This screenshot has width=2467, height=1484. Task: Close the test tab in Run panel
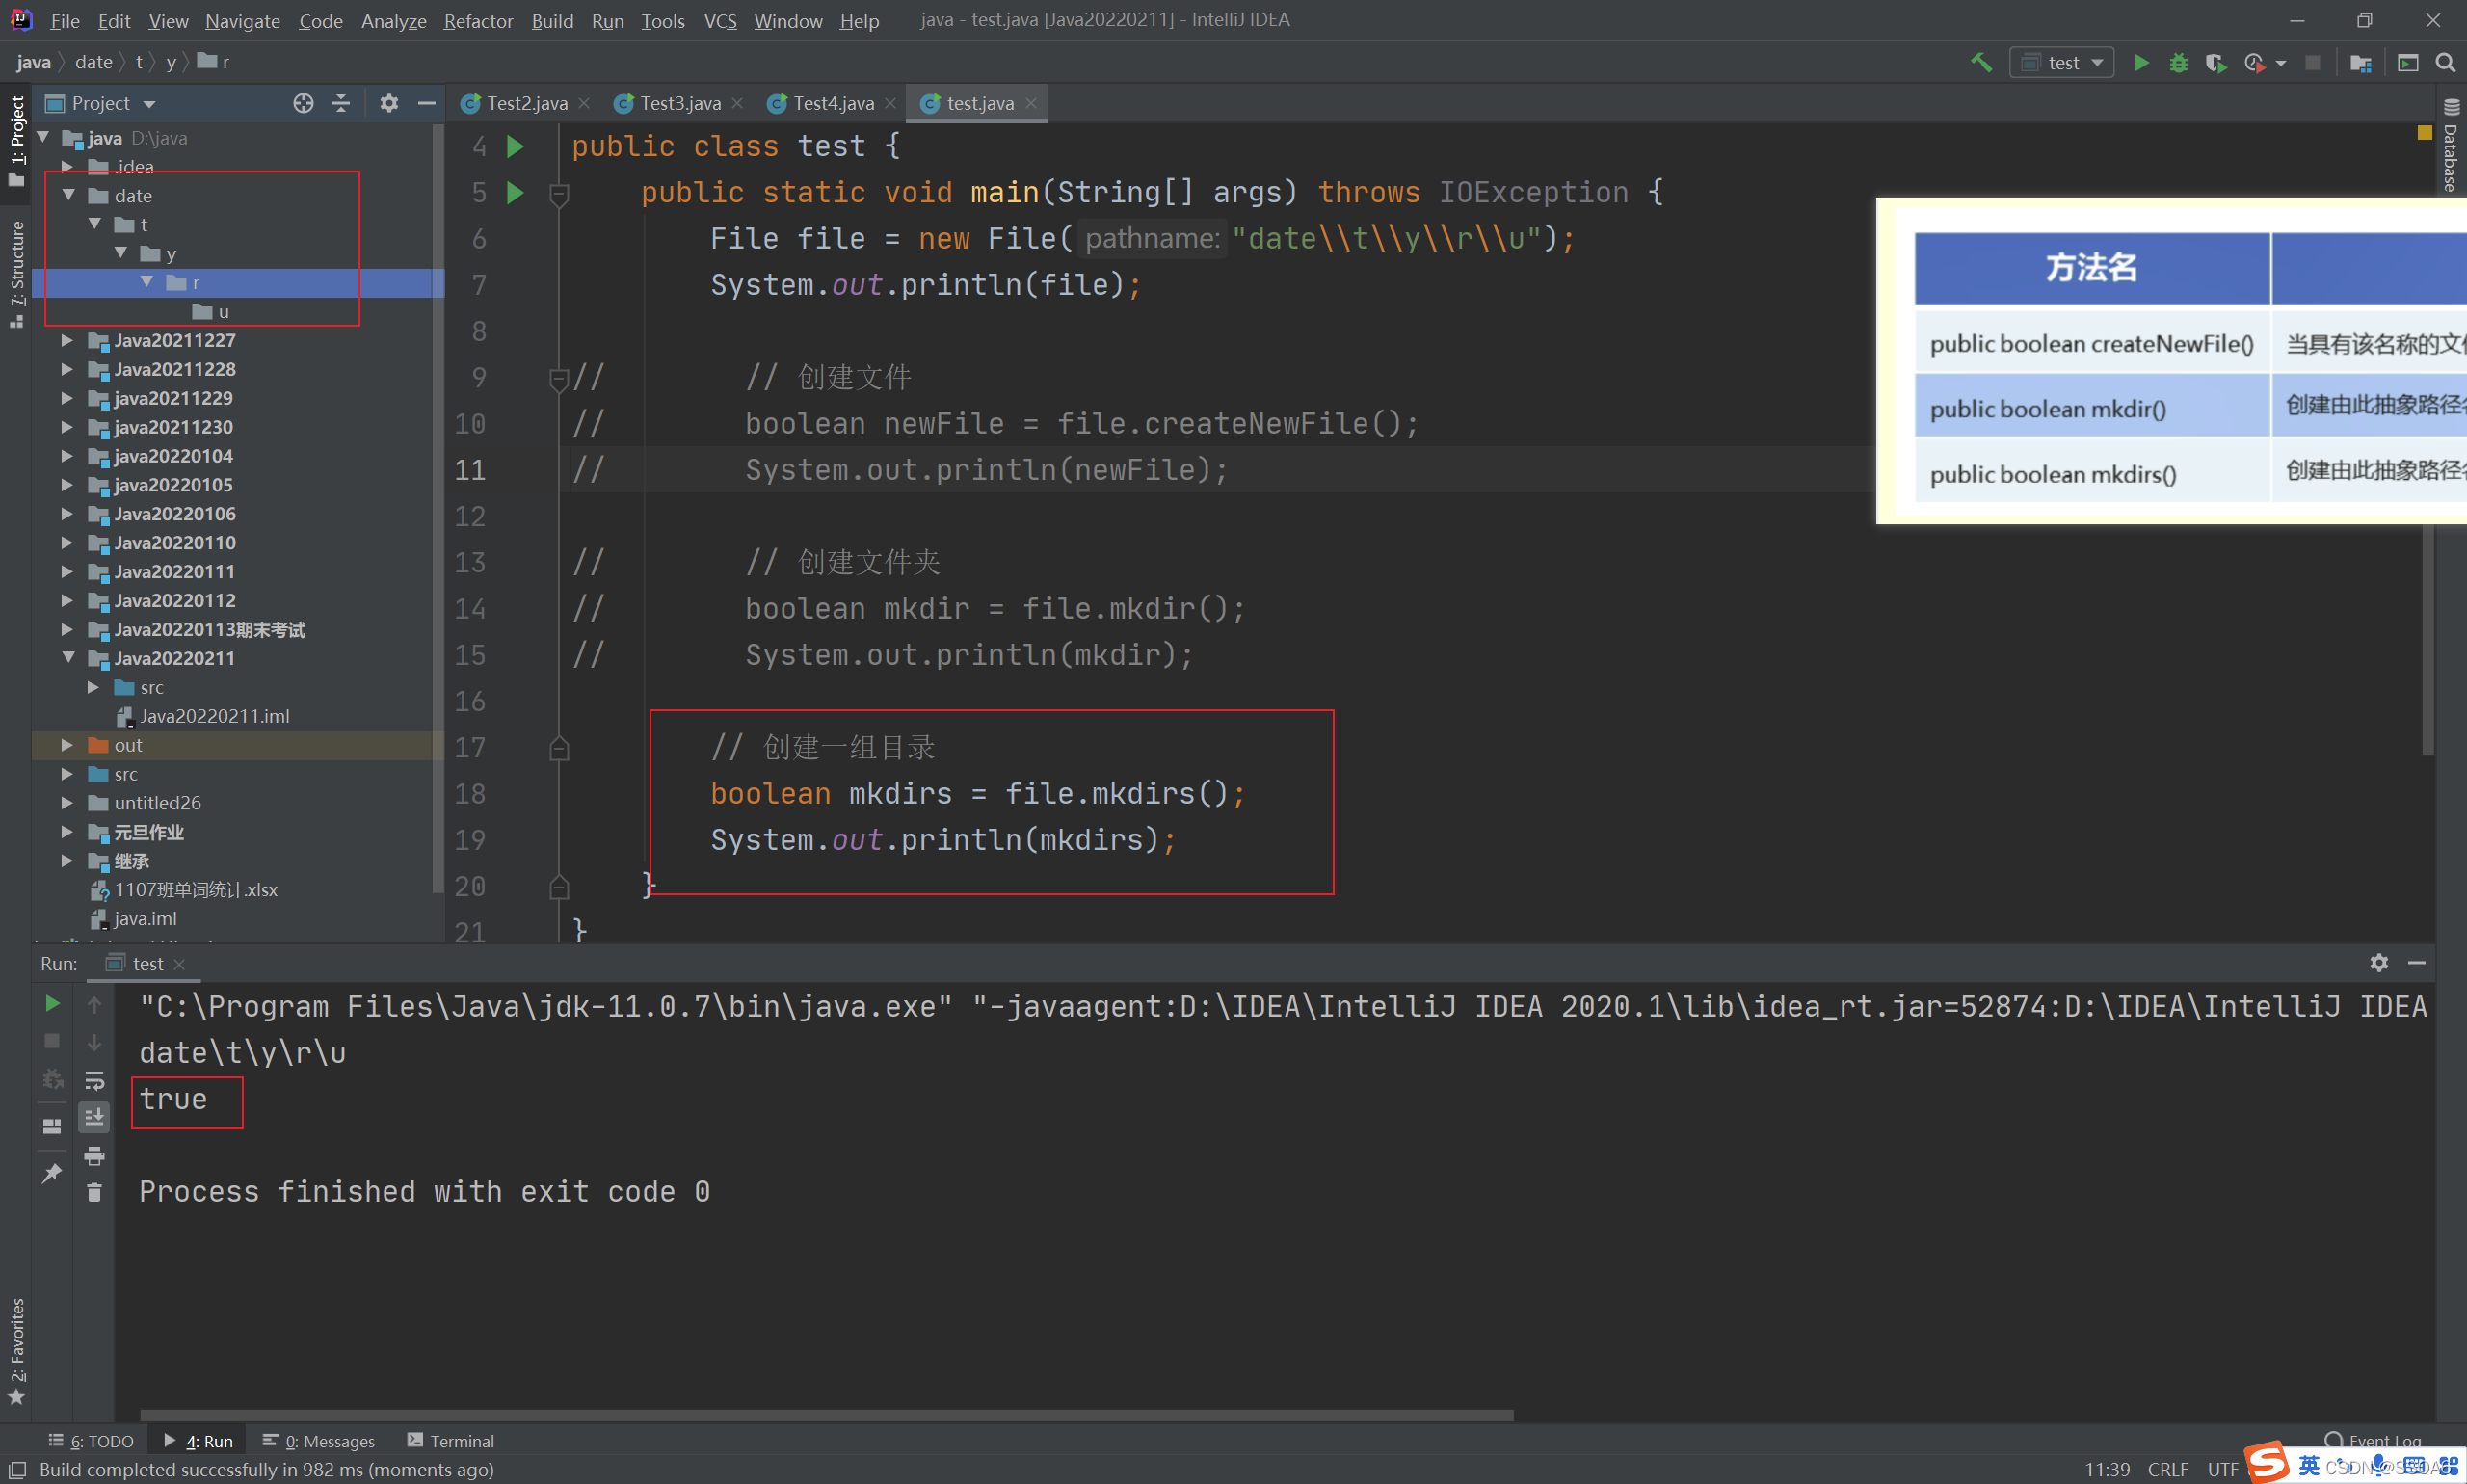(x=180, y=964)
